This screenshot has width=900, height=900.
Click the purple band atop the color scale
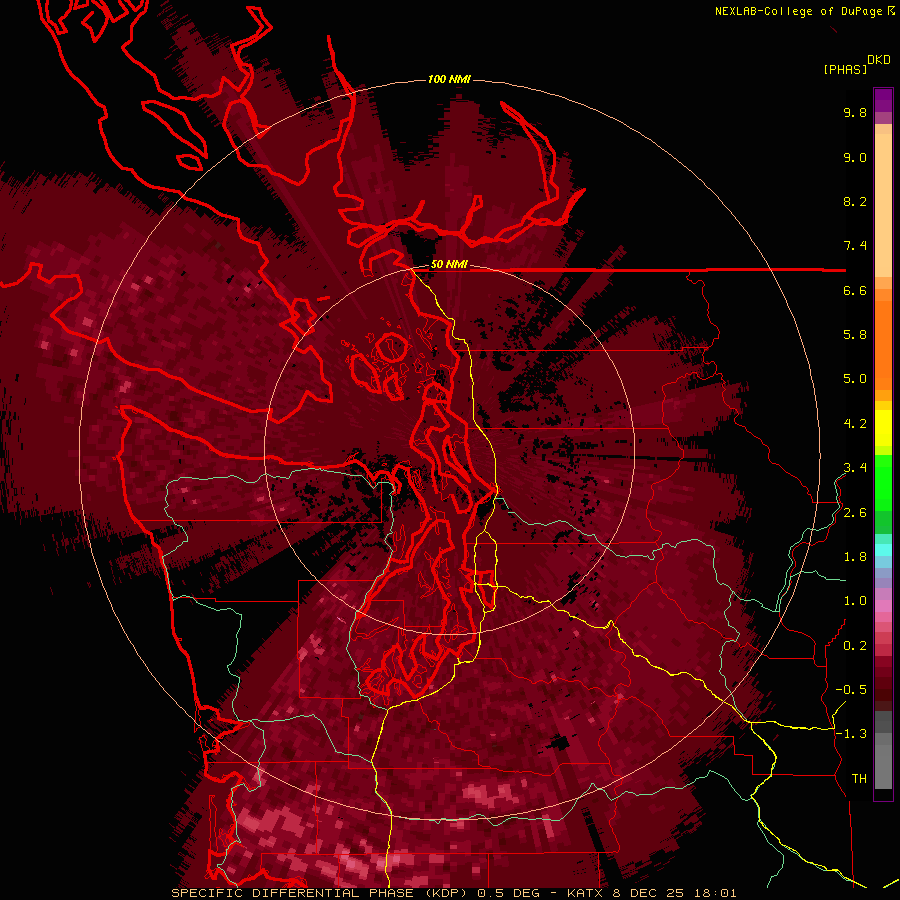point(883,100)
